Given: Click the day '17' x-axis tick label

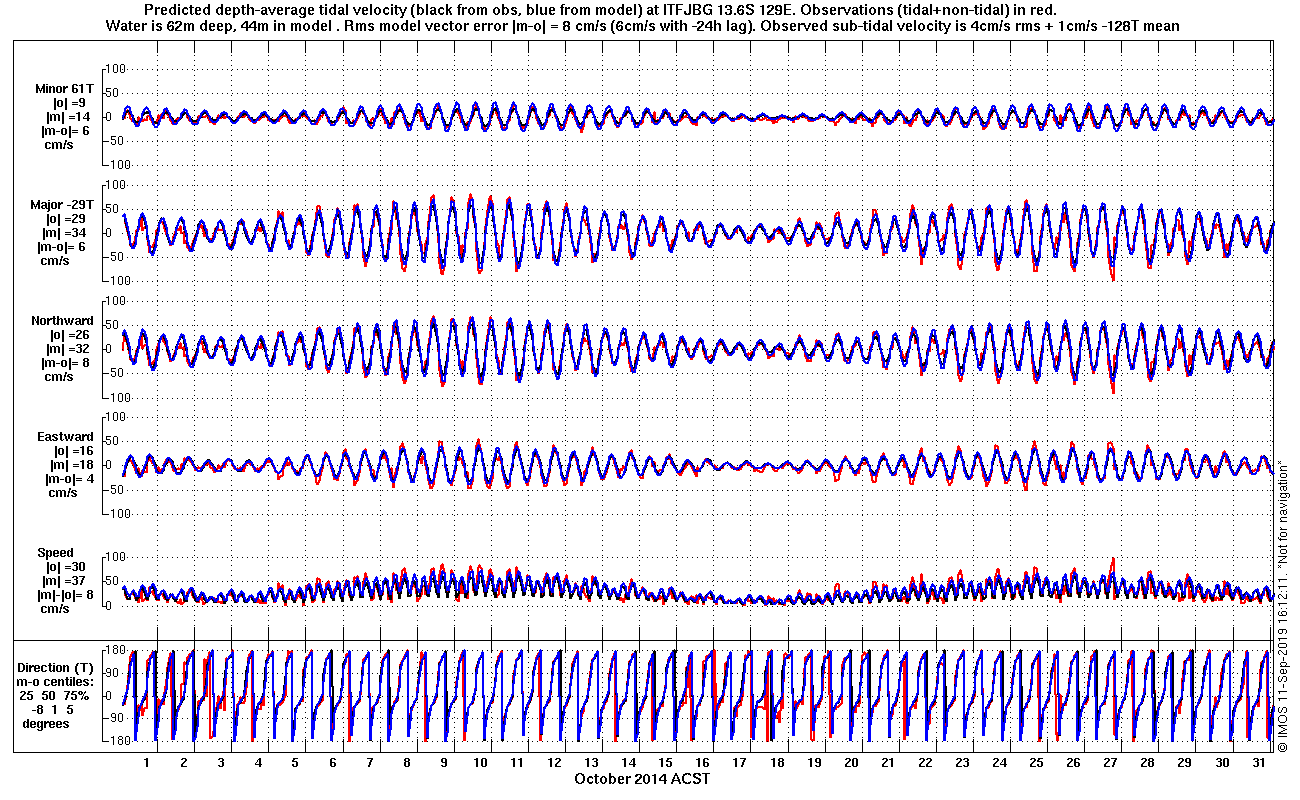Looking at the screenshot, I should pos(741,762).
